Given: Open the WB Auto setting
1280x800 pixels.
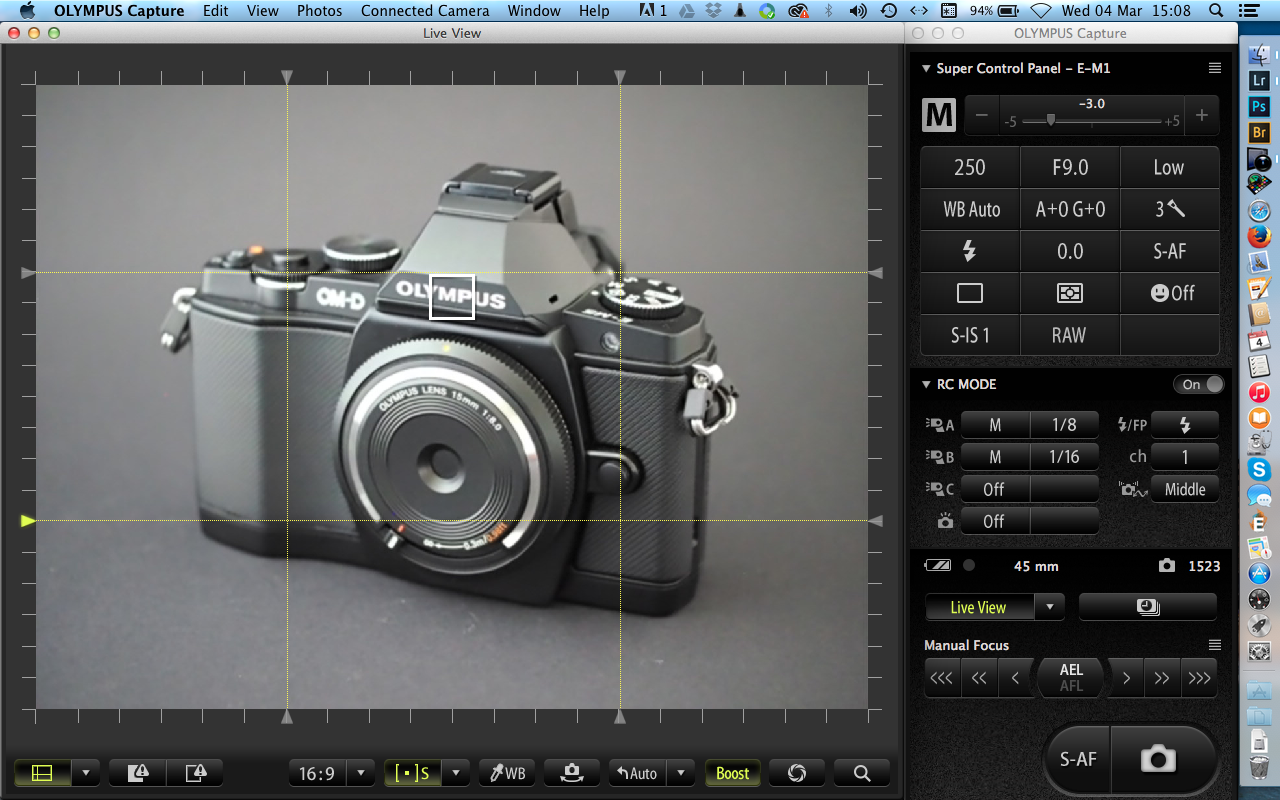Looking at the screenshot, I should [970, 209].
